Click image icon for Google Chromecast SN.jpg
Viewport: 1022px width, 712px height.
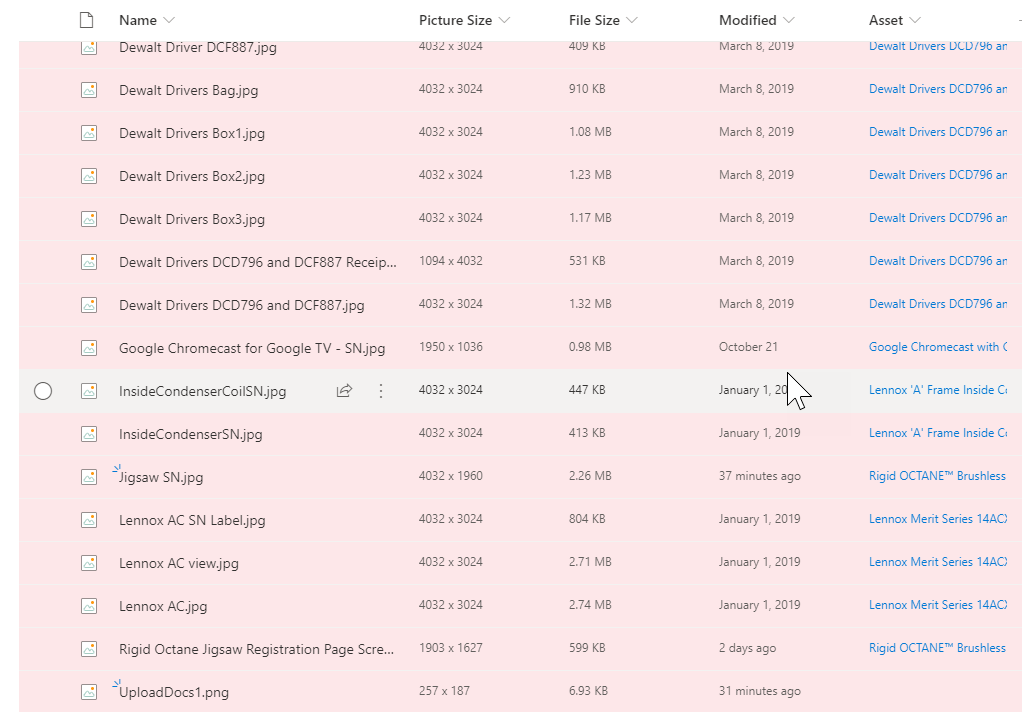pos(89,348)
